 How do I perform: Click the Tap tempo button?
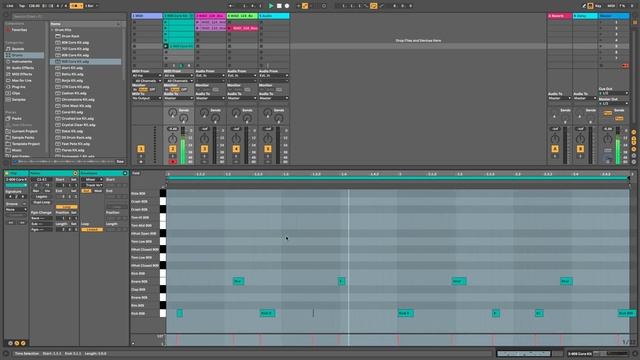pyautogui.click(x=22, y=6)
